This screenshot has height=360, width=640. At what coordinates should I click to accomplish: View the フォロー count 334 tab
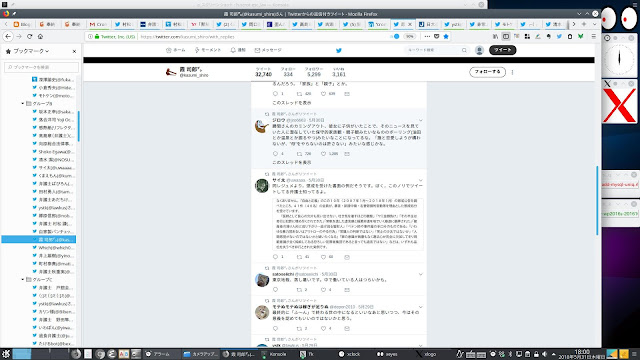tap(288, 72)
